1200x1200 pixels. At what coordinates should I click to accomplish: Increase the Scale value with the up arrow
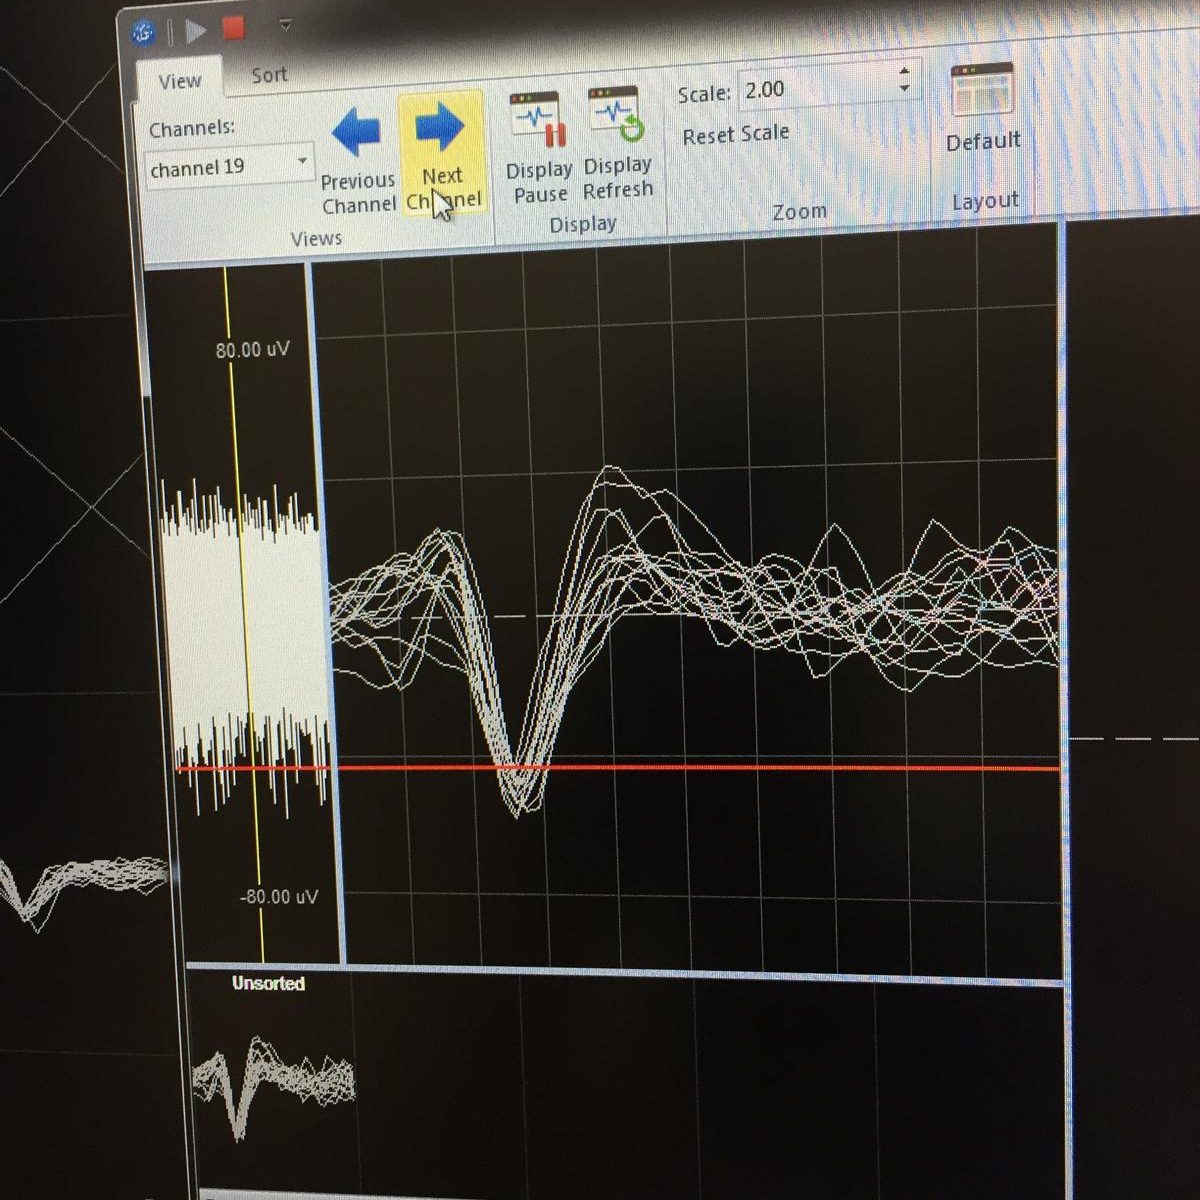click(x=904, y=71)
